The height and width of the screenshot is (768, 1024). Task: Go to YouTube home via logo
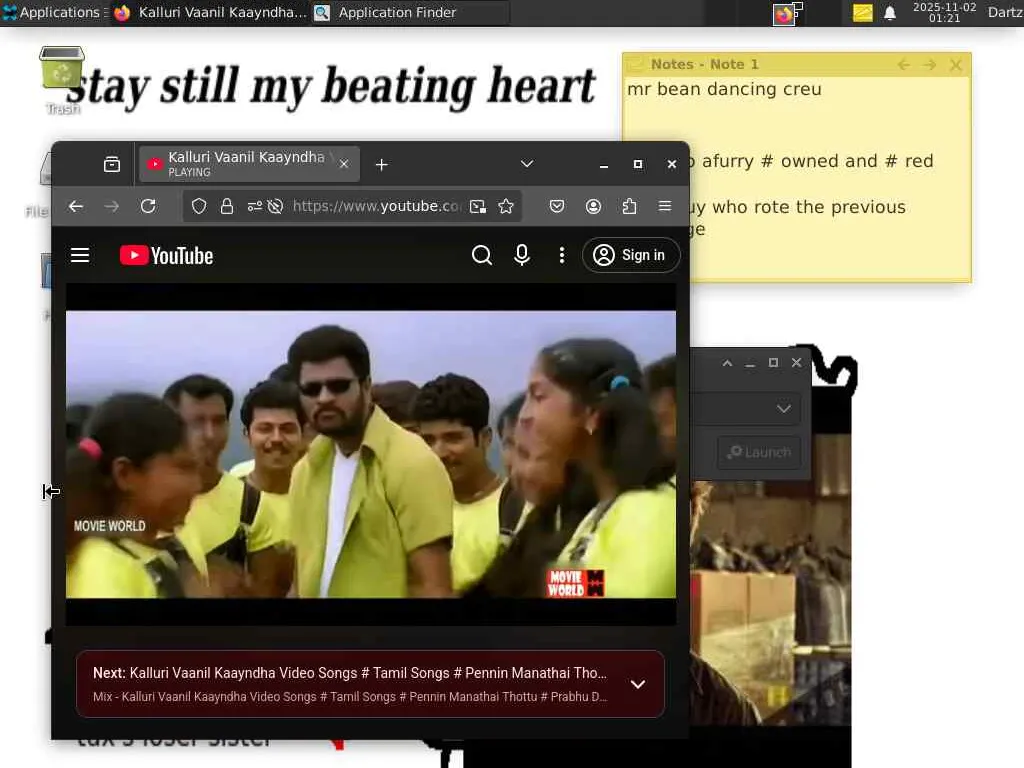pyautogui.click(x=167, y=255)
